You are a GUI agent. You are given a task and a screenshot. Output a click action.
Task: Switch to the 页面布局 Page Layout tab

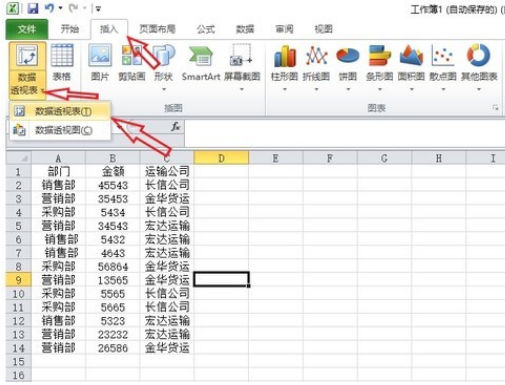(x=157, y=29)
